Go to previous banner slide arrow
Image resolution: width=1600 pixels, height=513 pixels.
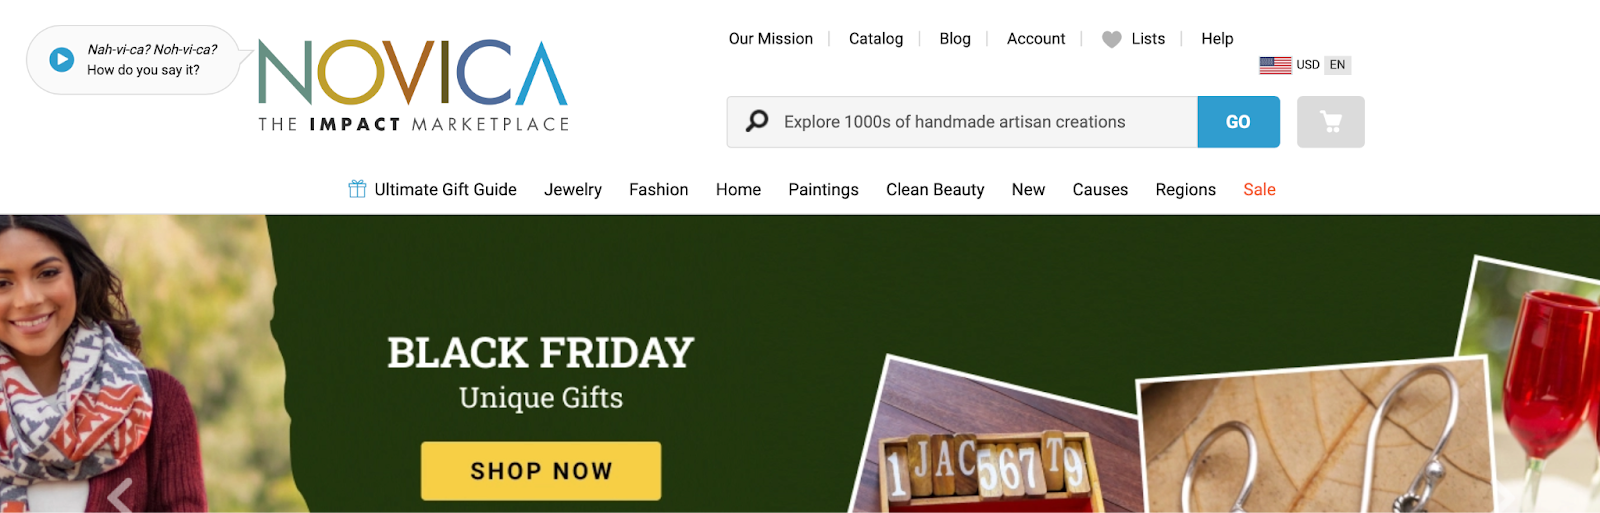click(121, 495)
